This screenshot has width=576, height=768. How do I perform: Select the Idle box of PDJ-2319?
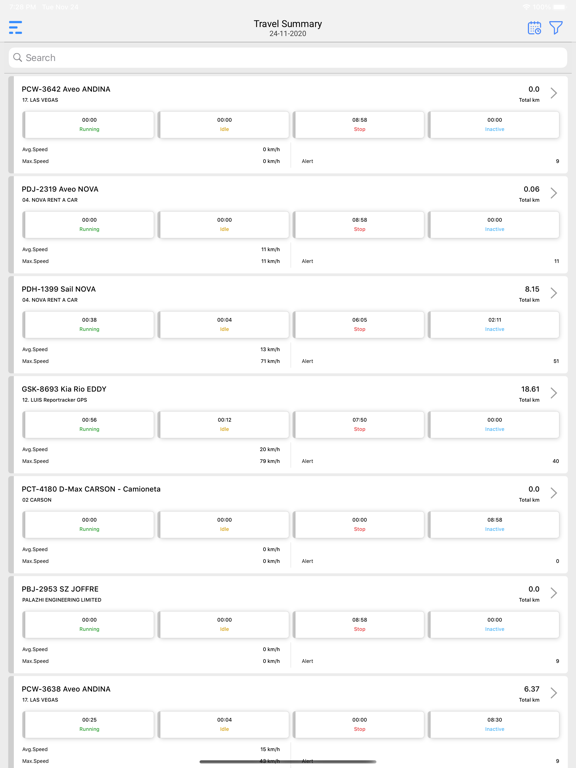point(224,225)
